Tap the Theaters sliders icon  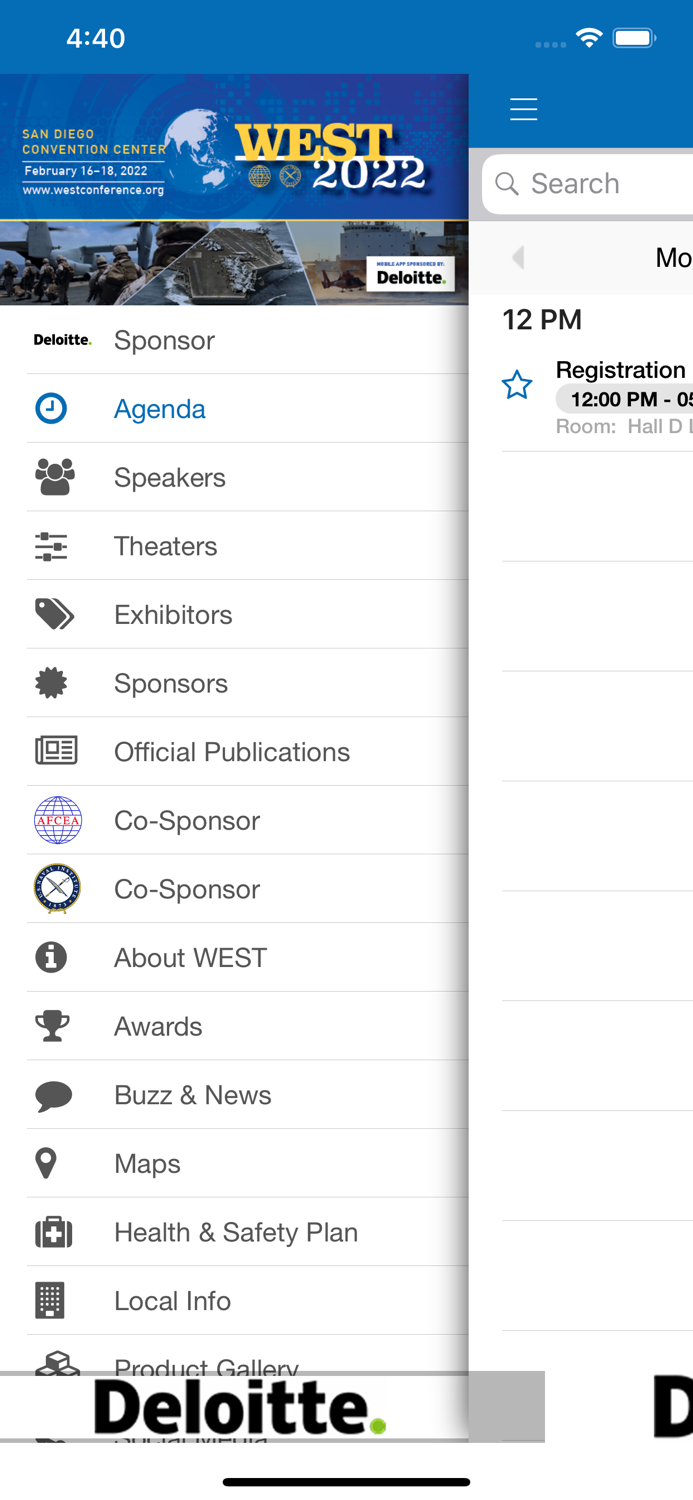coord(51,546)
